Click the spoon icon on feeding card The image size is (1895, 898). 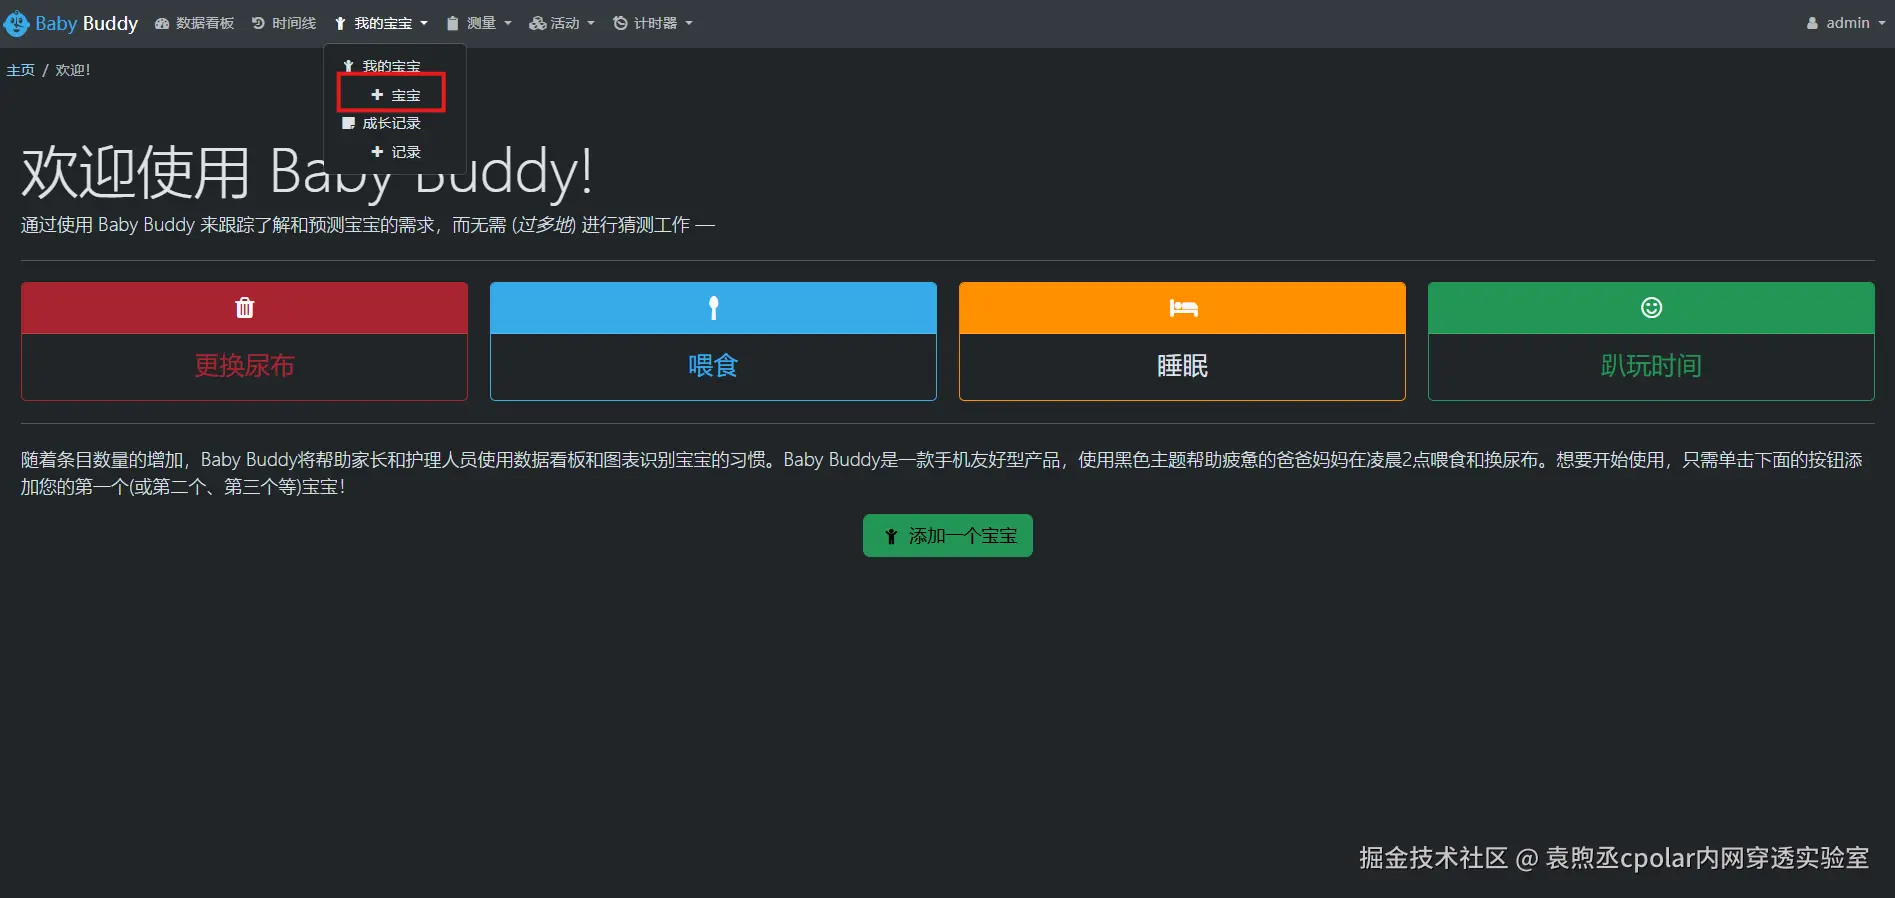(713, 308)
